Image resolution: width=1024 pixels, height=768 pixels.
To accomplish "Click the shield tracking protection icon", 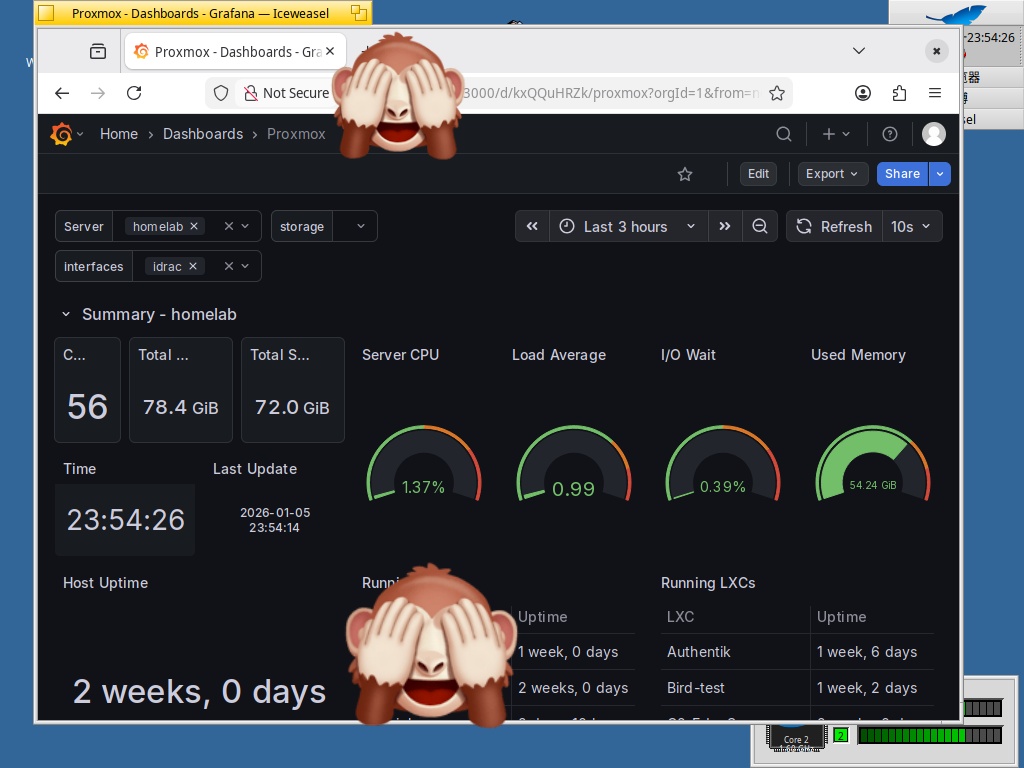I will pyautogui.click(x=221, y=93).
